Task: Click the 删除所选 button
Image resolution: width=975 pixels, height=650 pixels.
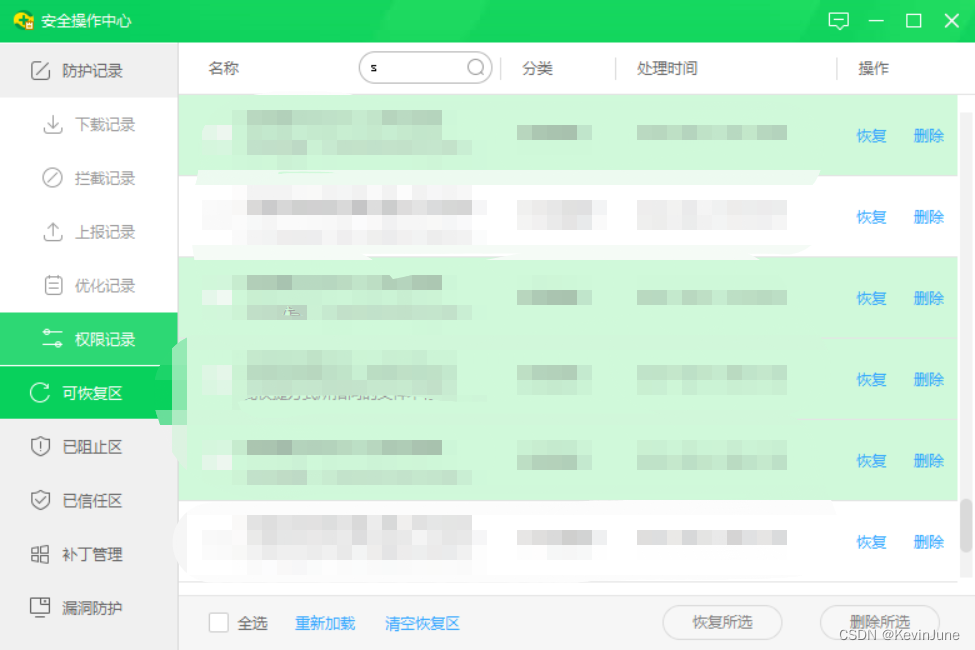Action: click(879, 622)
